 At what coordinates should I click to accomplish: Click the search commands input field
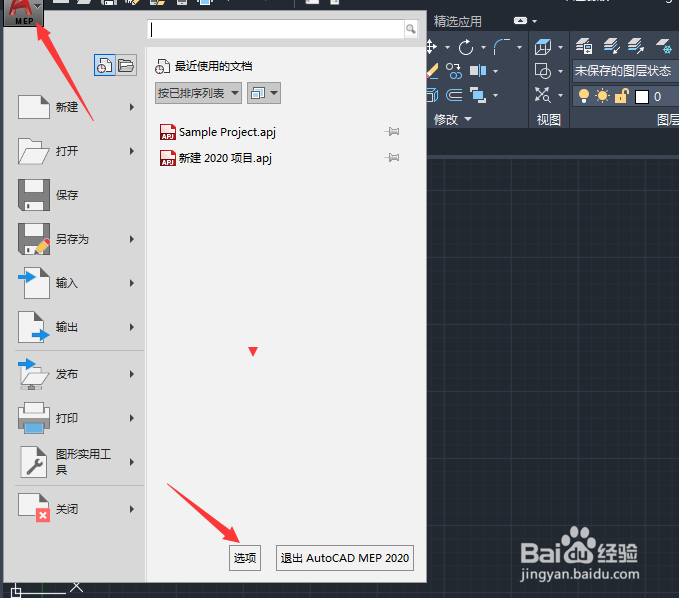pos(276,29)
